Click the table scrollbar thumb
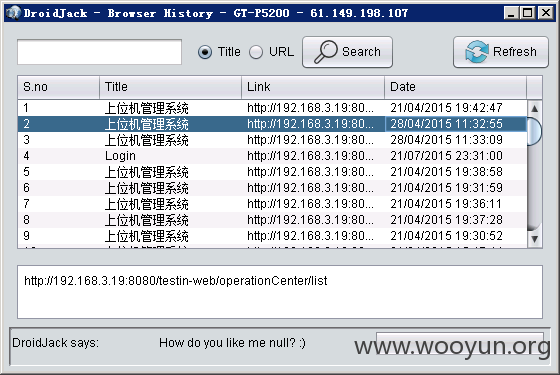560x375 pixels. (534, 131)
